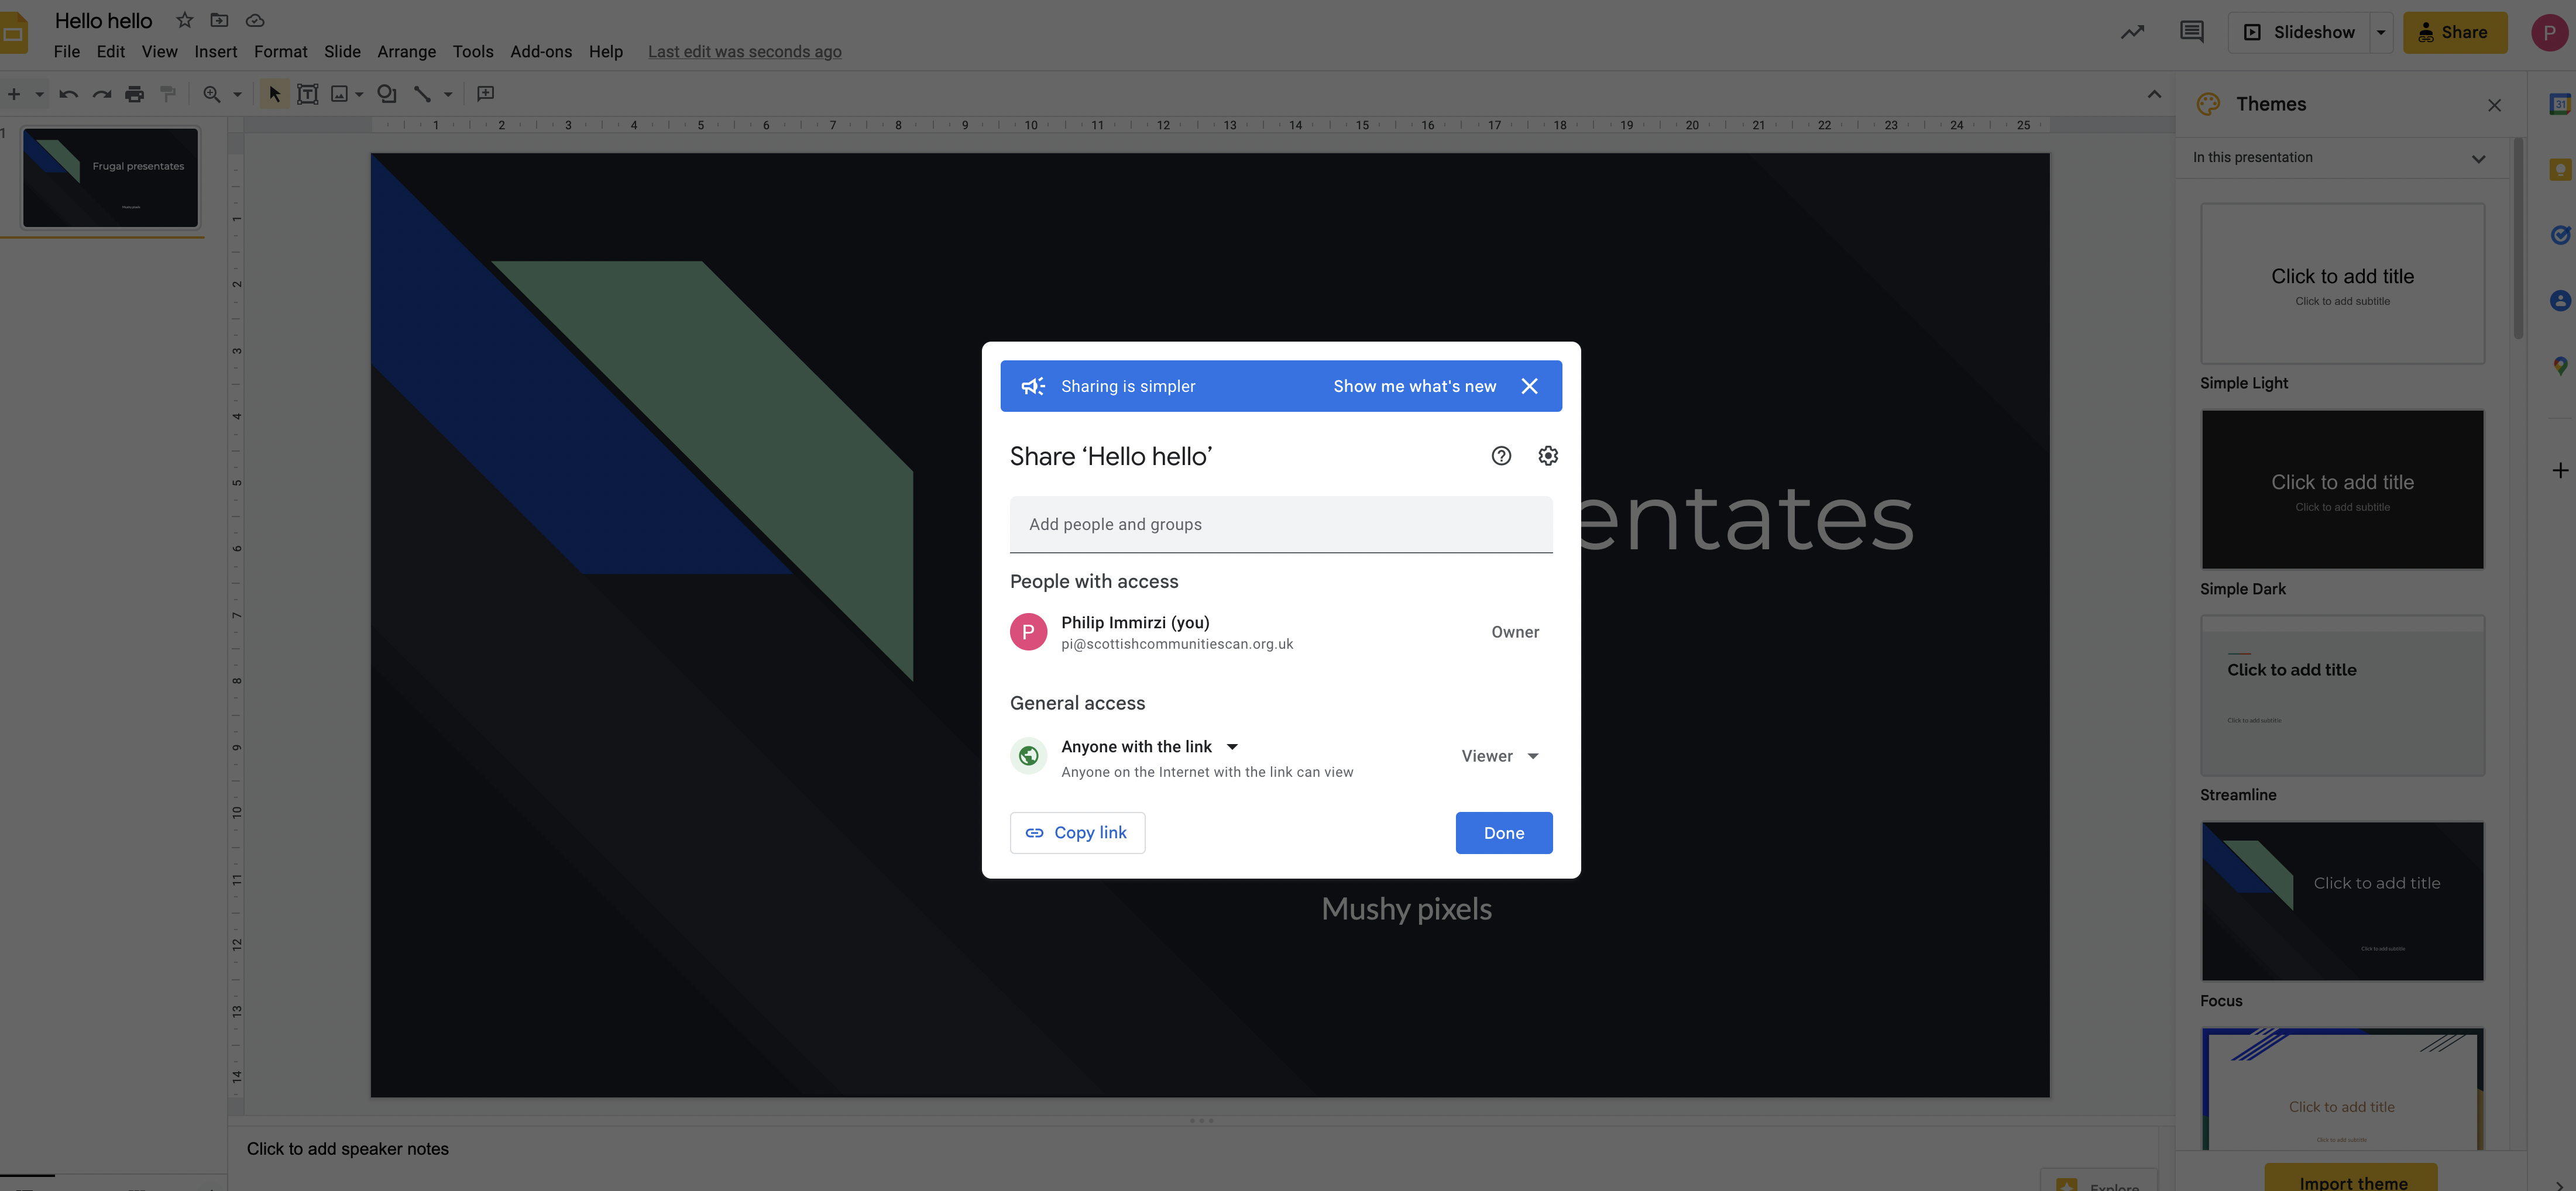Hide the menus with collapse chevron
This screenshot has width=2576, height=1191.
point(2154,94)
